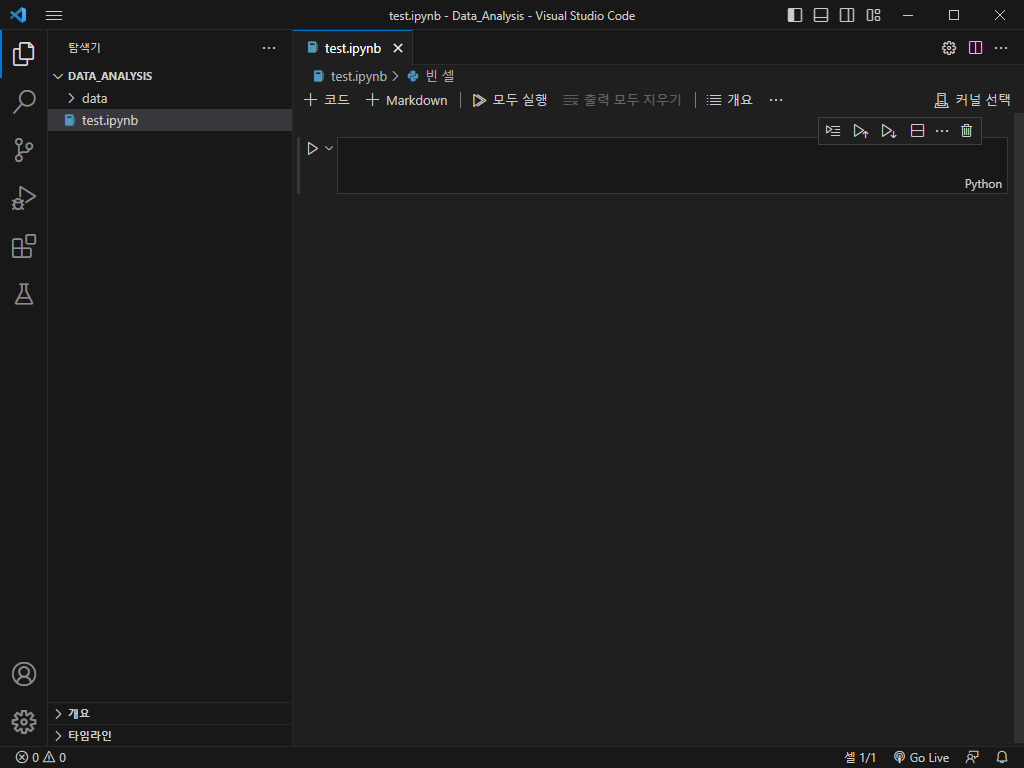Click 출력 모두 지우기 to clear outputs
The width and height of the screenshot is (1024, 768).
coord(622,100)
